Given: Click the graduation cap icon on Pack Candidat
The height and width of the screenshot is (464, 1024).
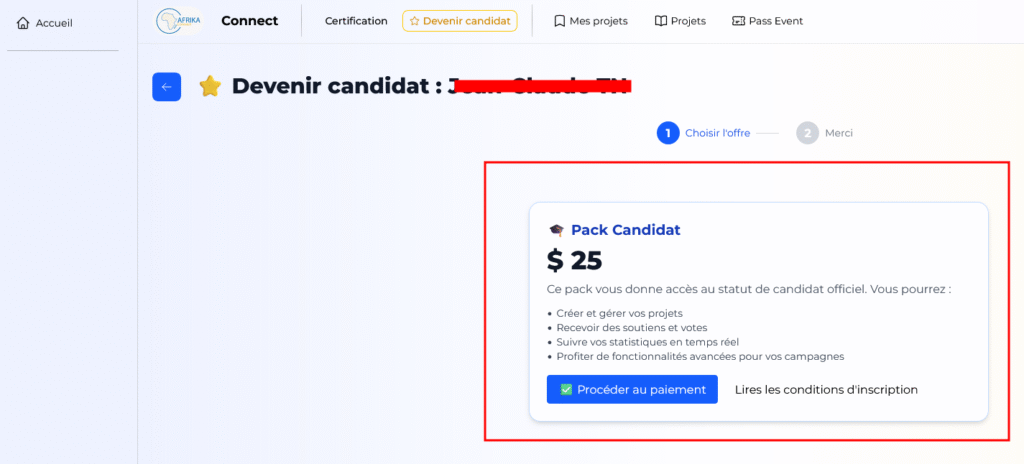Looking at the screenshot, I should point(556,230).
